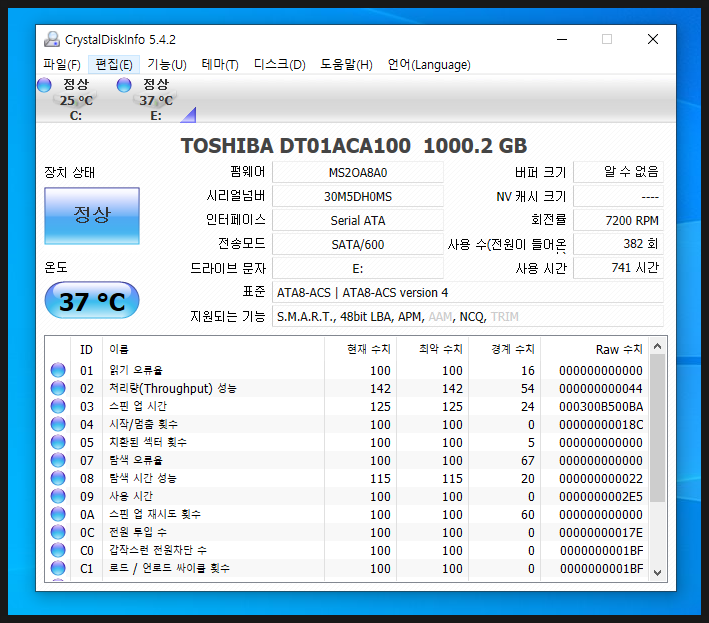
Task: Click status orb of row 08 탐색 시간 성능
Action: click(x=58, y=478)
